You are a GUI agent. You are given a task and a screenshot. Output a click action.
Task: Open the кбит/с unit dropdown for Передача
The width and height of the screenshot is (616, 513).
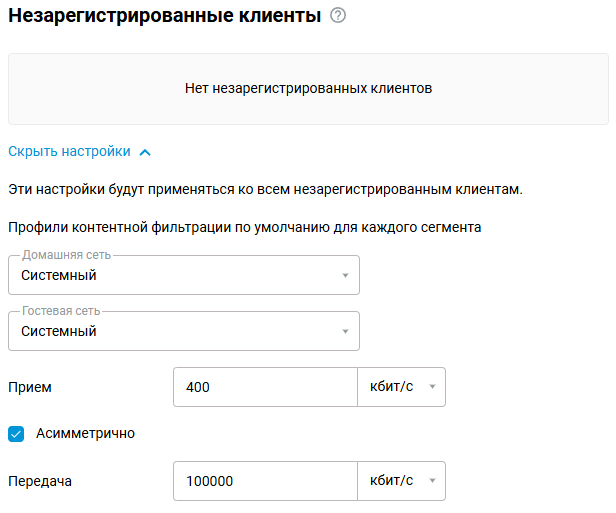coord(400,481)
